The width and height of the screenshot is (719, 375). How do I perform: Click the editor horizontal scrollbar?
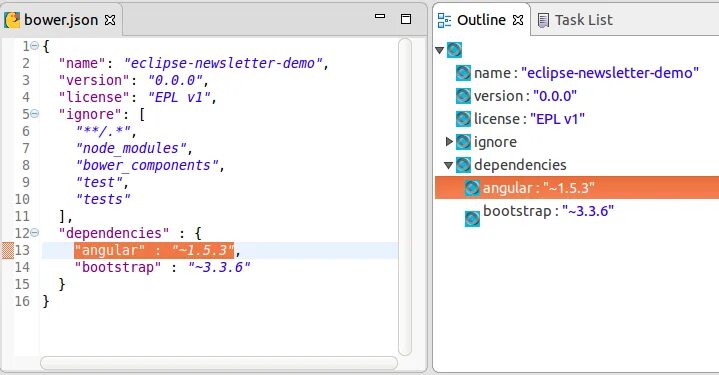click(219, 363)
